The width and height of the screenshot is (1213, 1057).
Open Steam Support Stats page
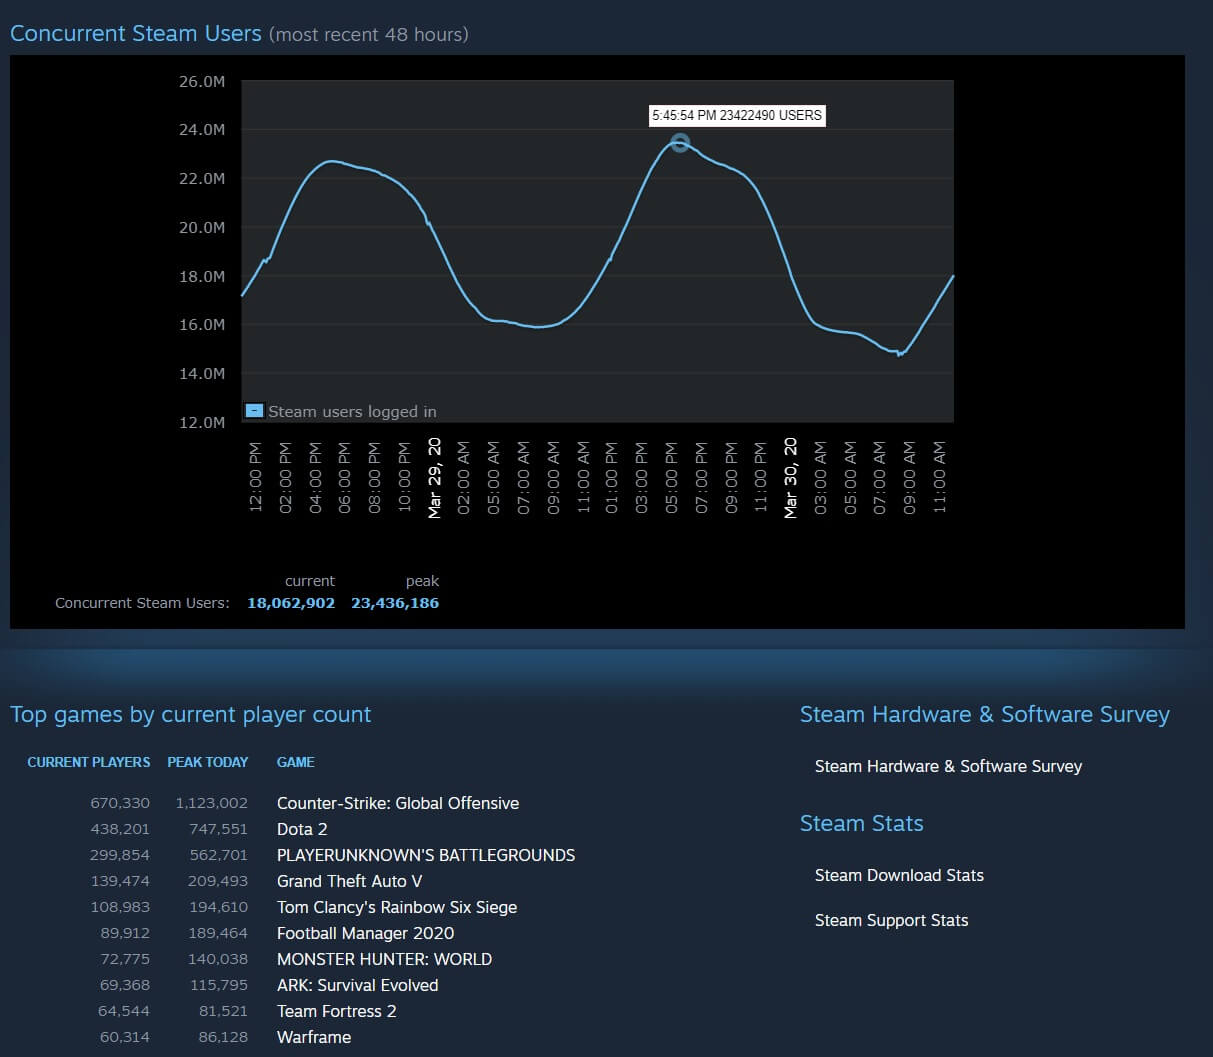coord(890,920)
